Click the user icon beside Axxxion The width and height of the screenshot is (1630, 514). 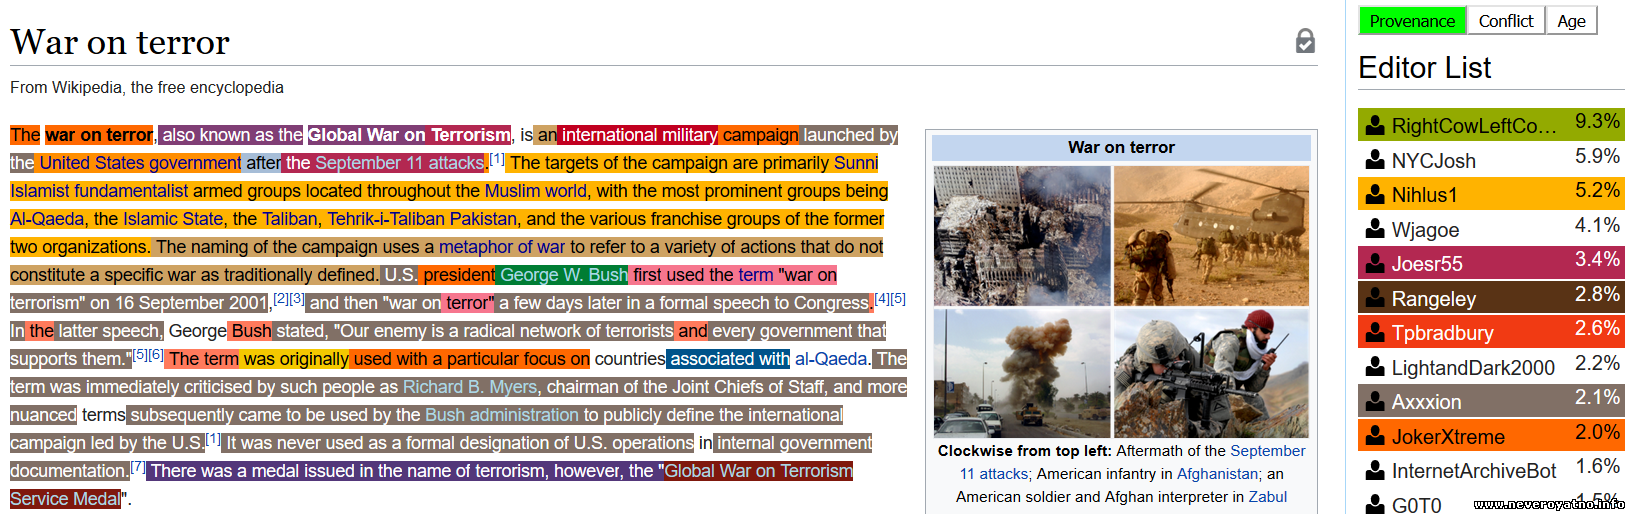coord(1376,401)
